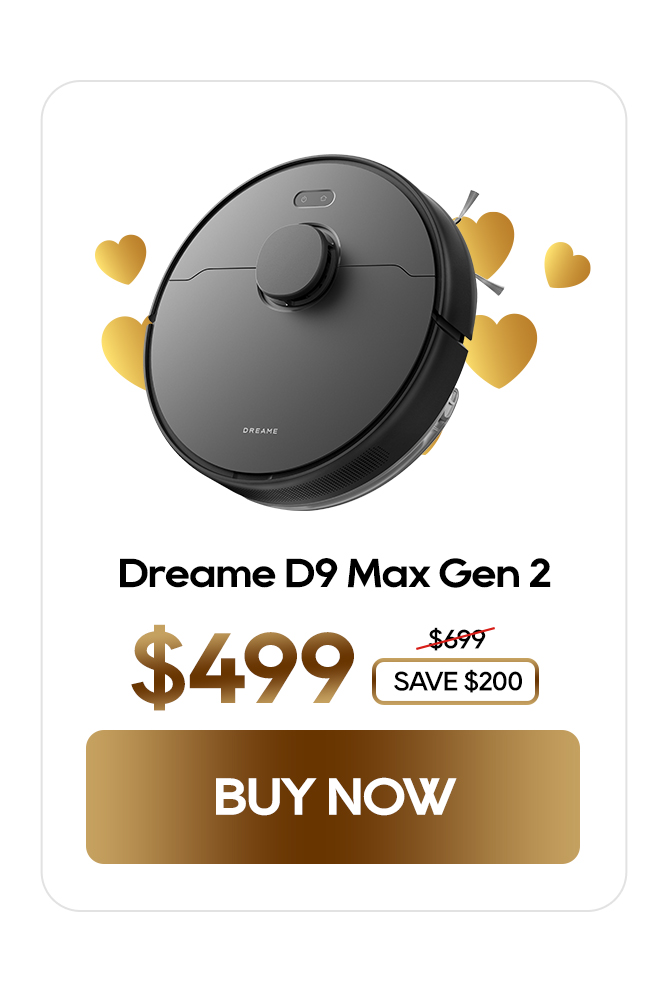The image size is (667, 992).
Task: Click the small gold heart at far right
Action: point(567,265)
